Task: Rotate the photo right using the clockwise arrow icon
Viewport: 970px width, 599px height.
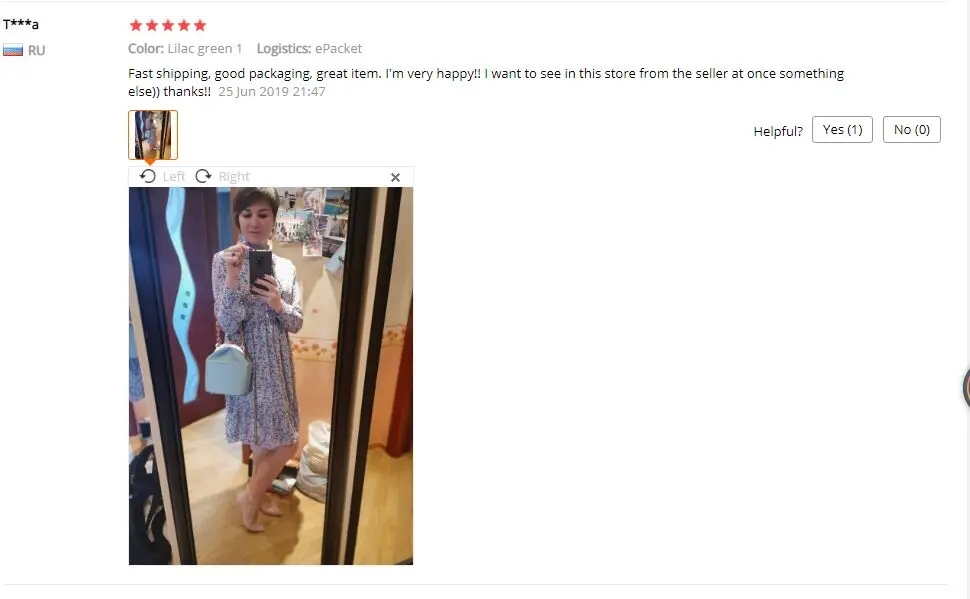Action: click(203, 176)
